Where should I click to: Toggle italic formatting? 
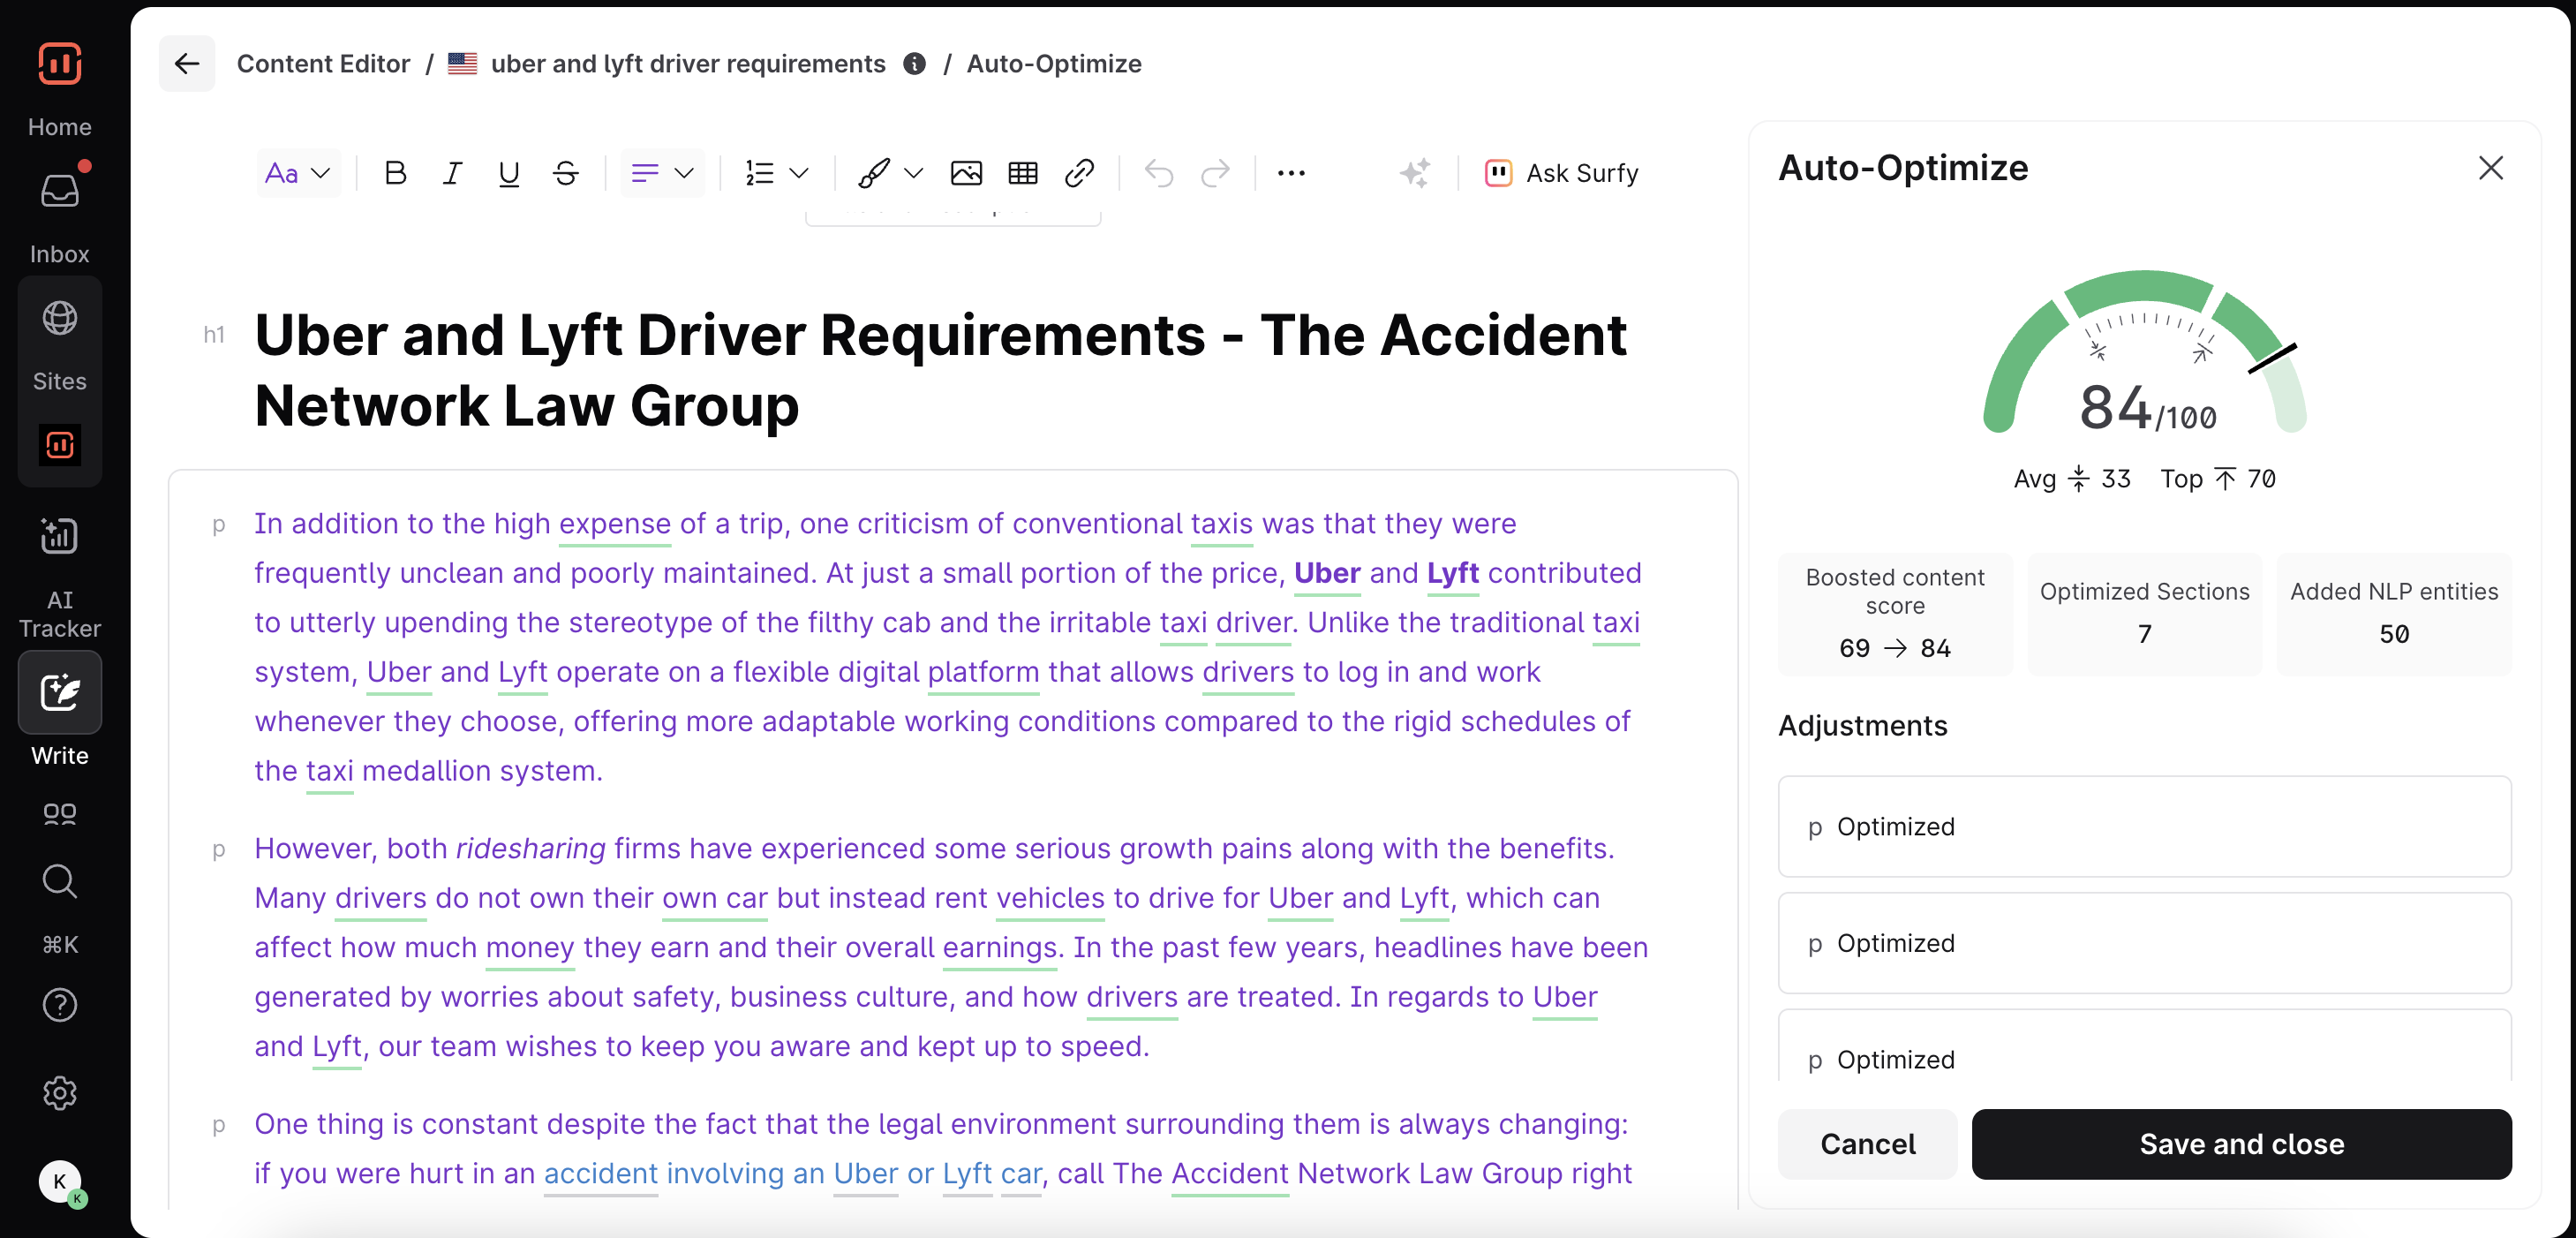click(x=452, y=173)
